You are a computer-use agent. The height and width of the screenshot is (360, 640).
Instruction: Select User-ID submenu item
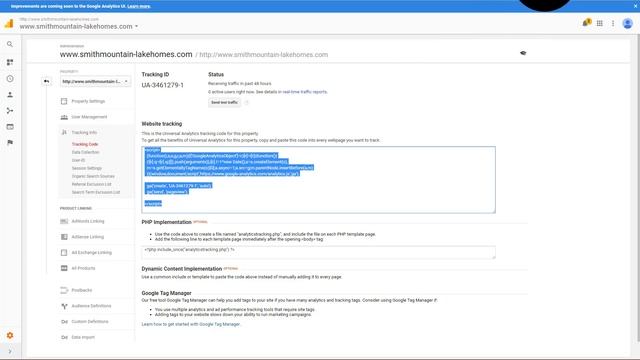pos(78,160)
